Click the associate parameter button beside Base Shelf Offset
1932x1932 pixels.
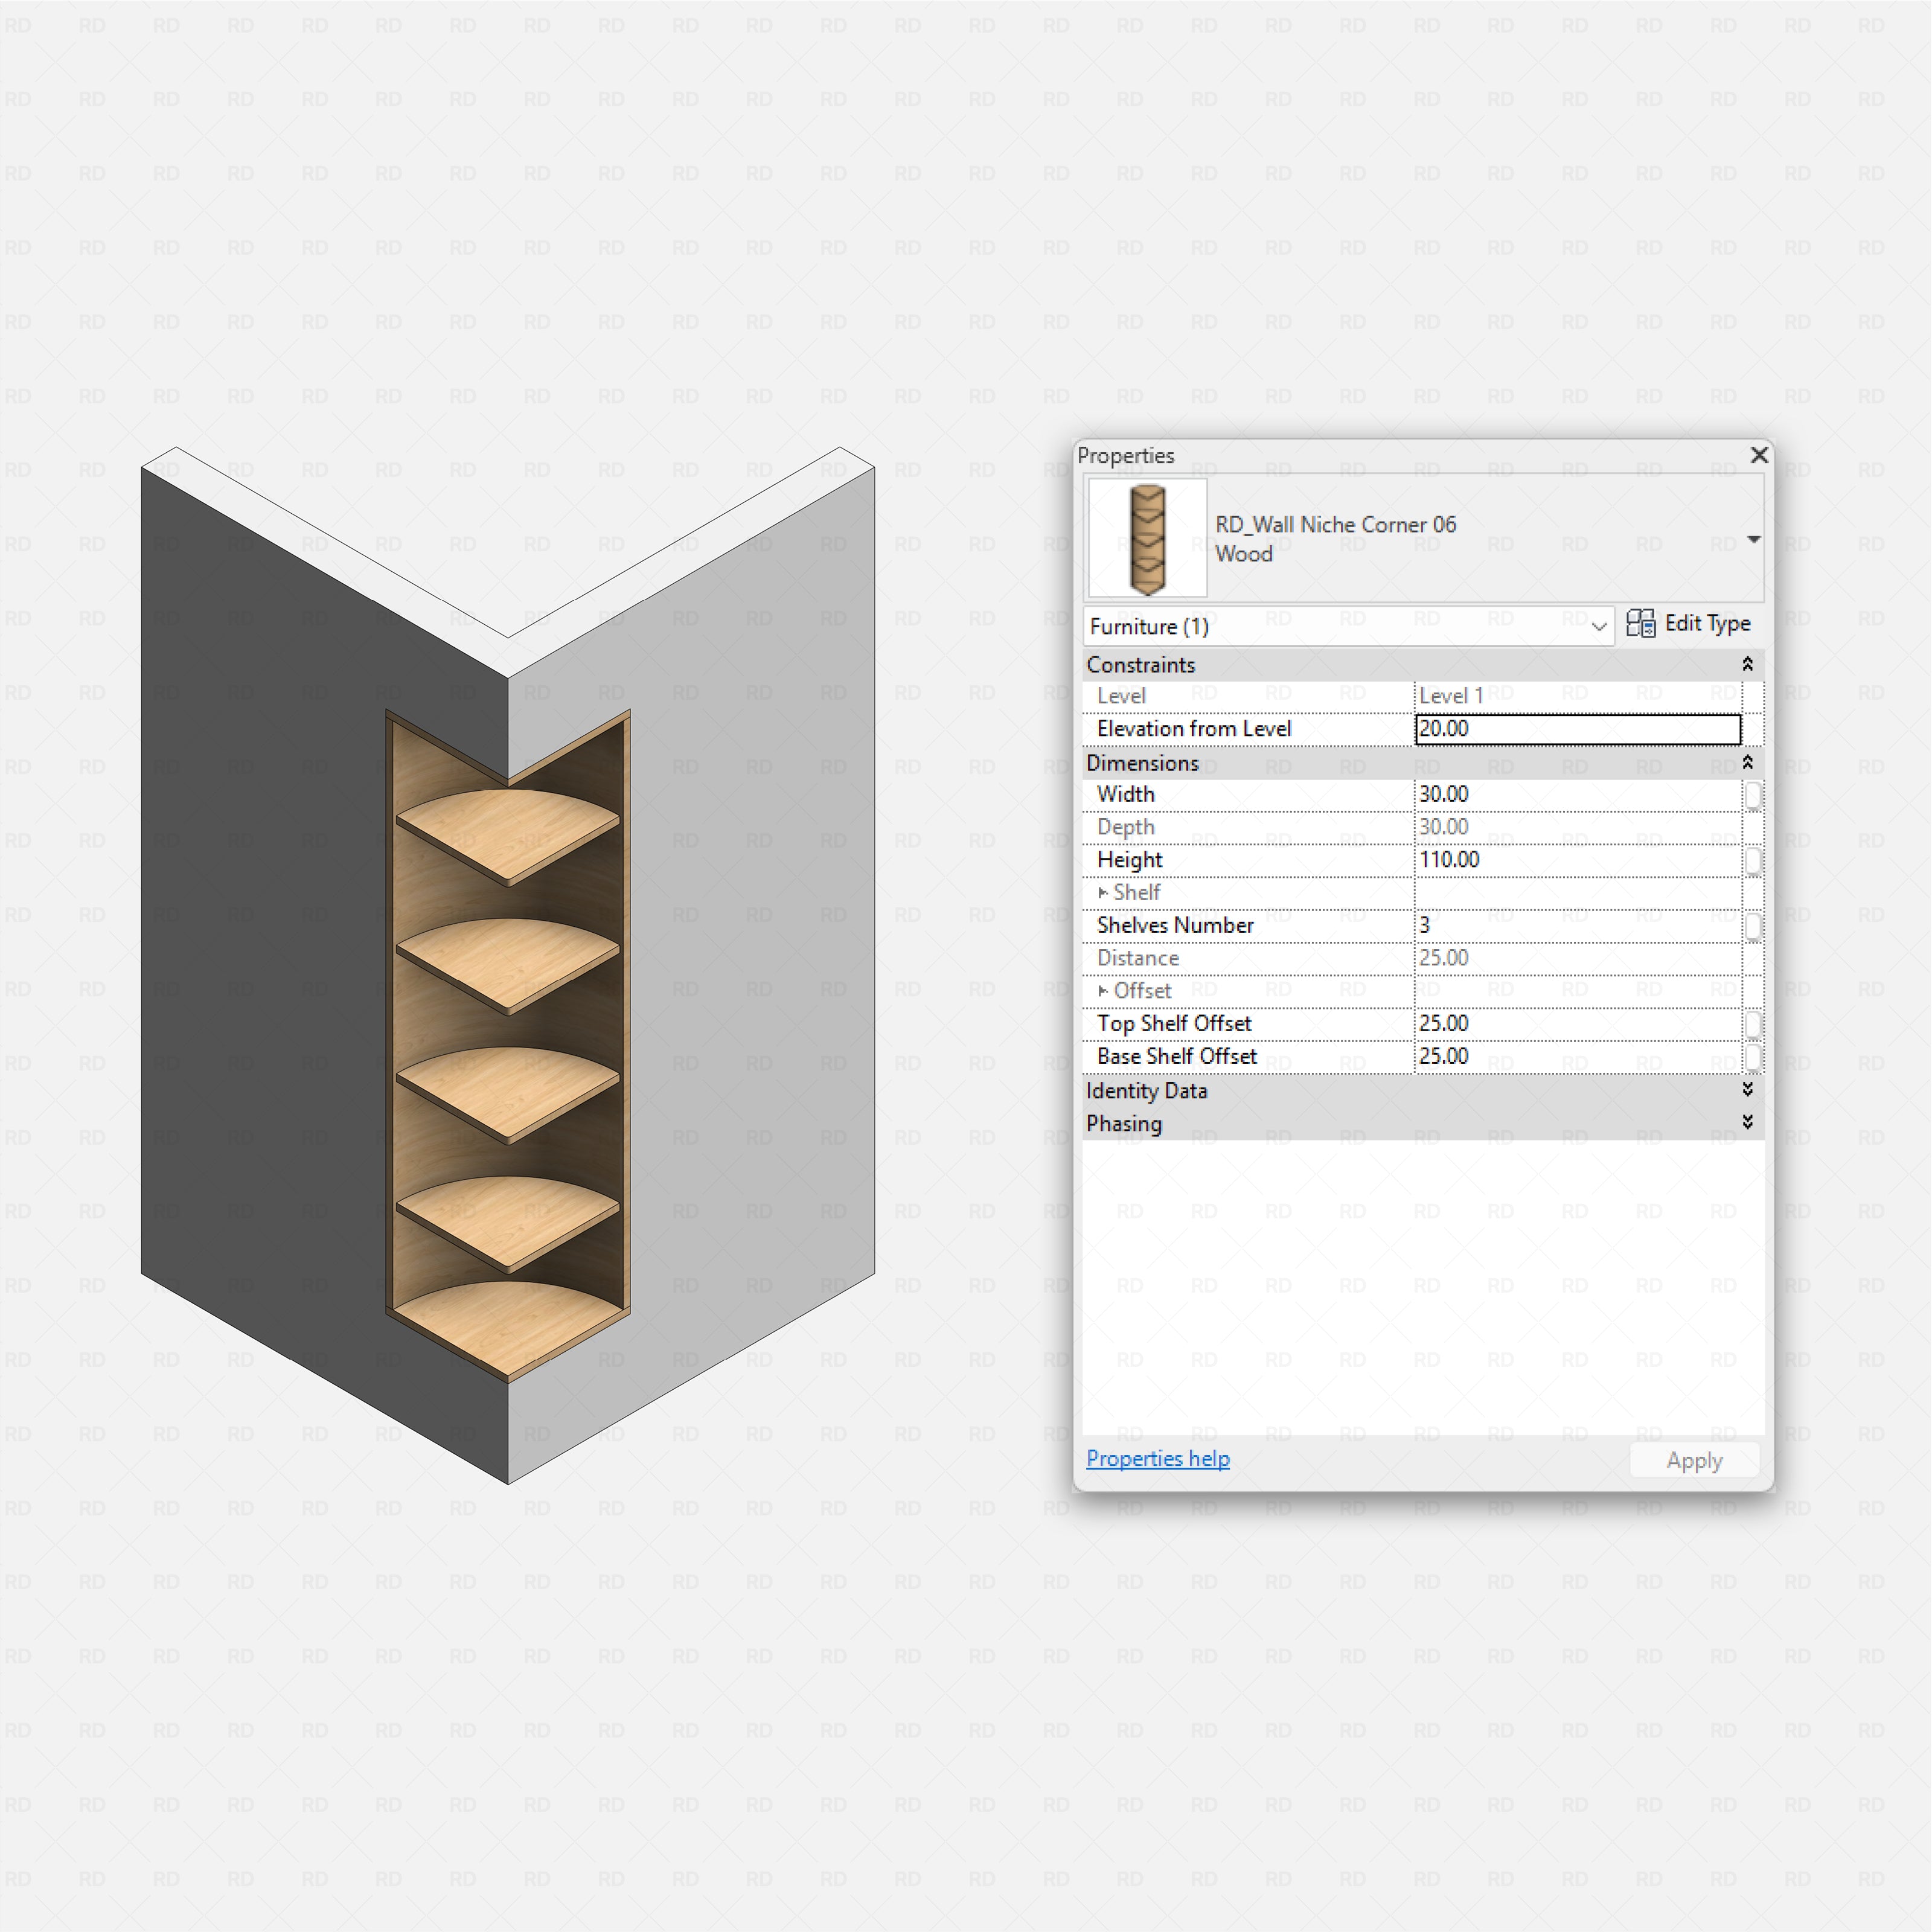pos(1755,1056)
